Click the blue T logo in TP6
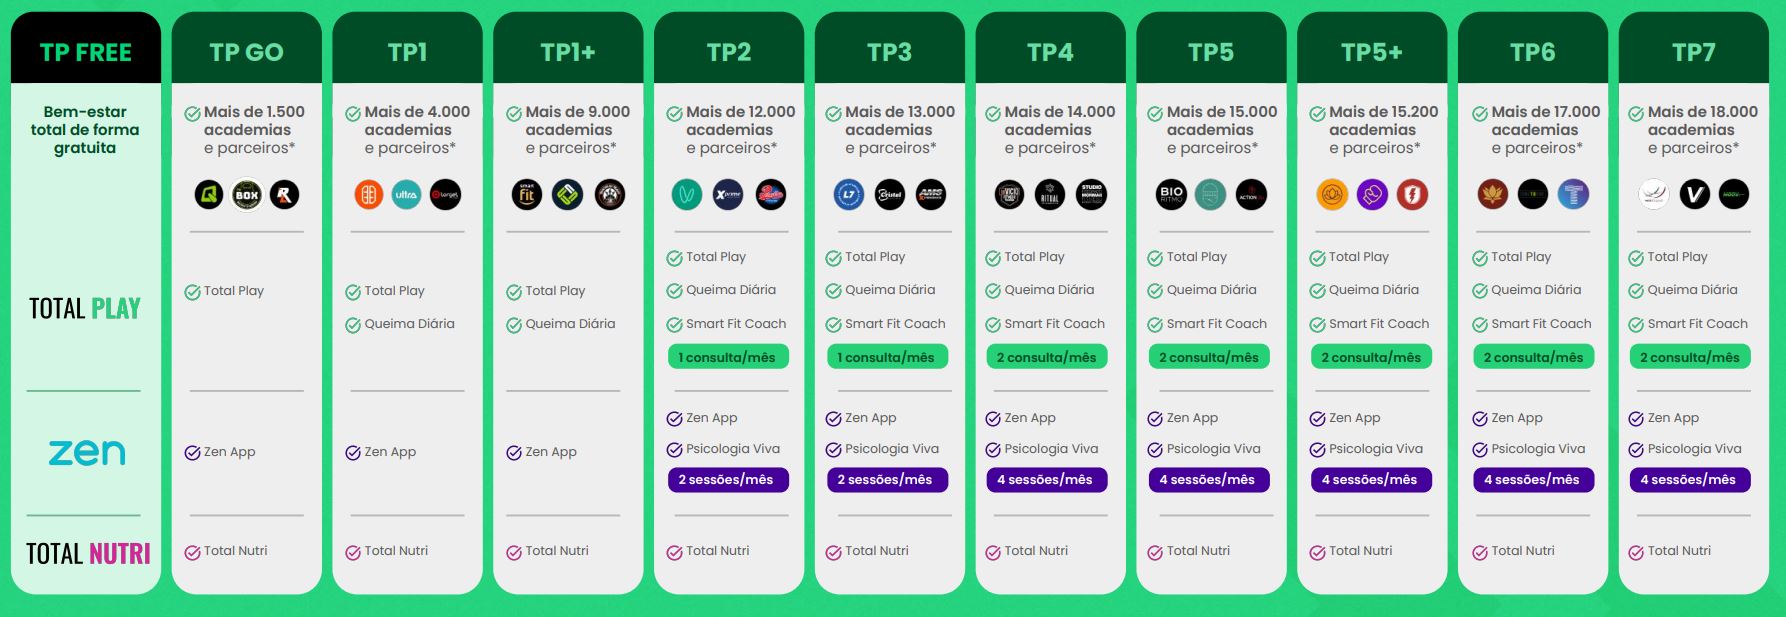This screenshot has width=1786, height=617. tap(1573, 195)
